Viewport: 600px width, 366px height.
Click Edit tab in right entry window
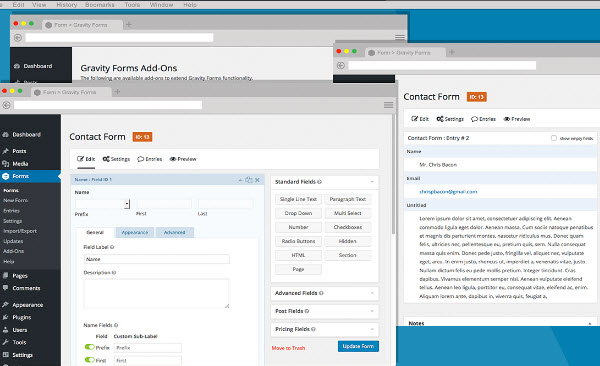420,119
